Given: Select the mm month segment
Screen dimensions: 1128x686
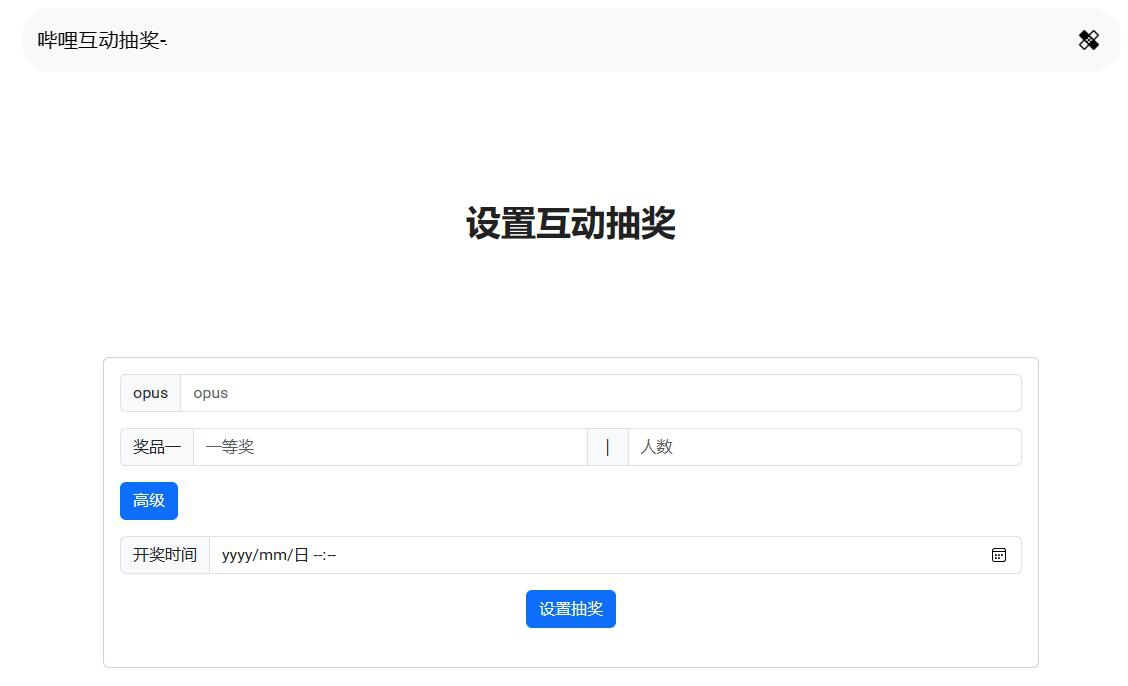Looking at the screenshot, I should pos(273,555).
